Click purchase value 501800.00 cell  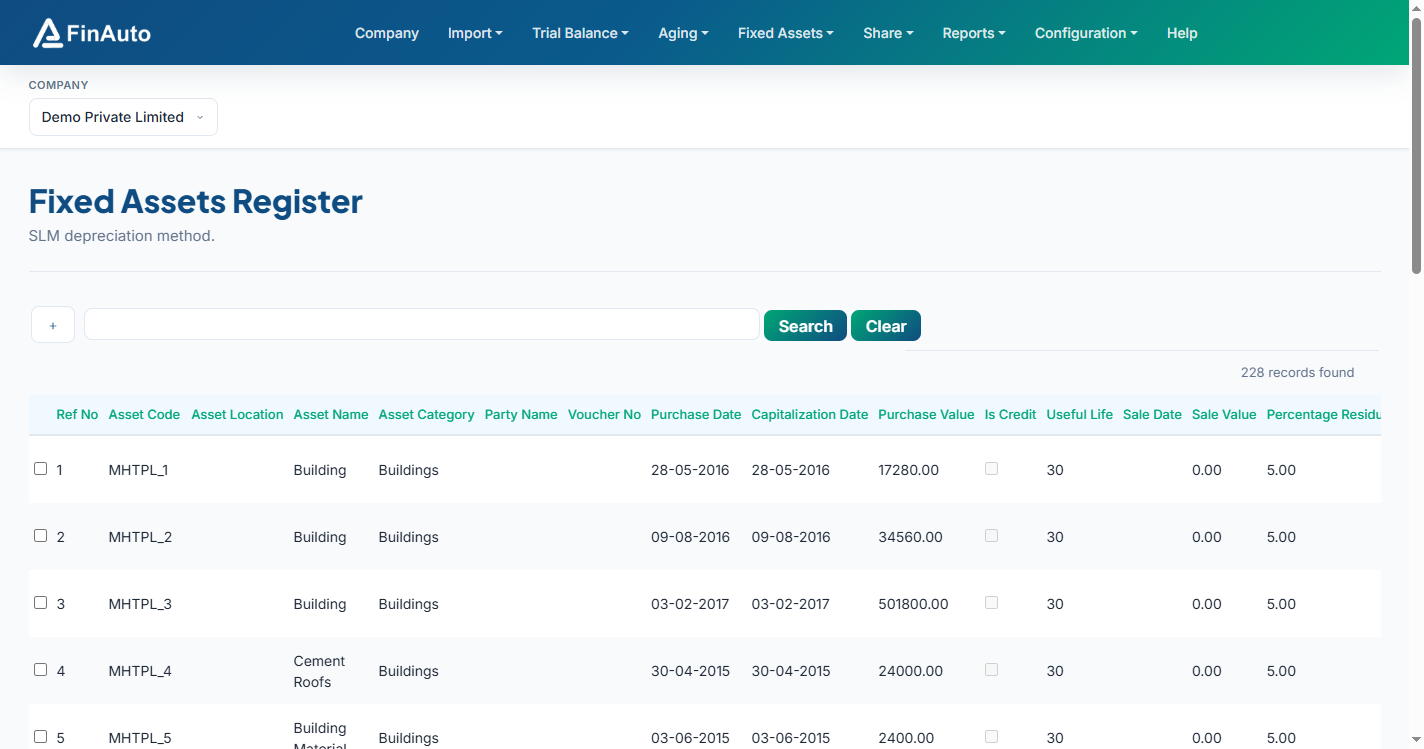tap(913, 604)
